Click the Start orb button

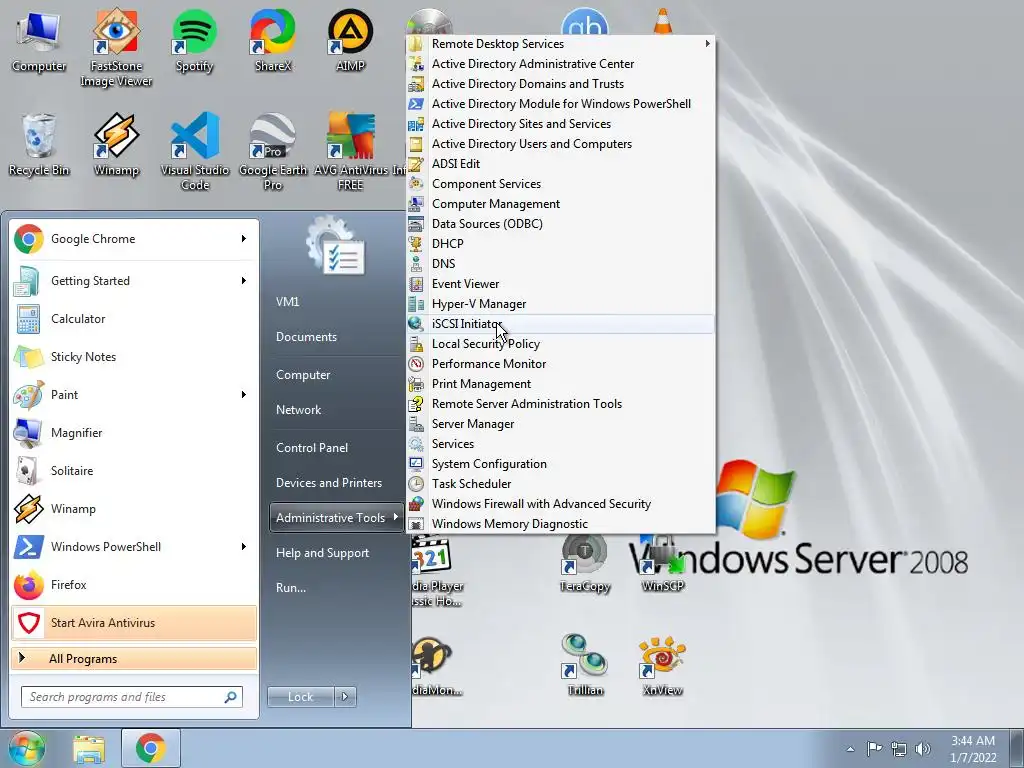coord(27,748)
